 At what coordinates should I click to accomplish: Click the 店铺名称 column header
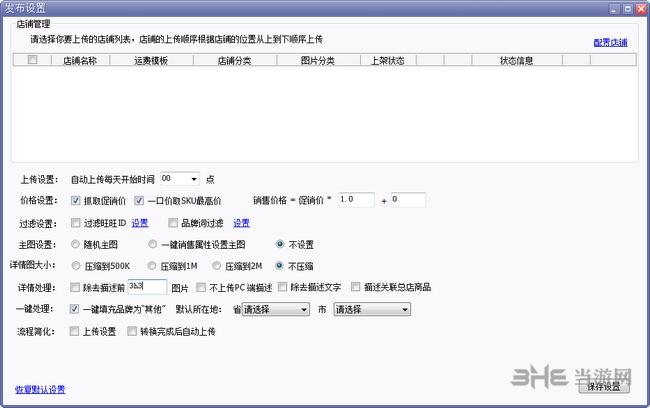pos(80,61)
